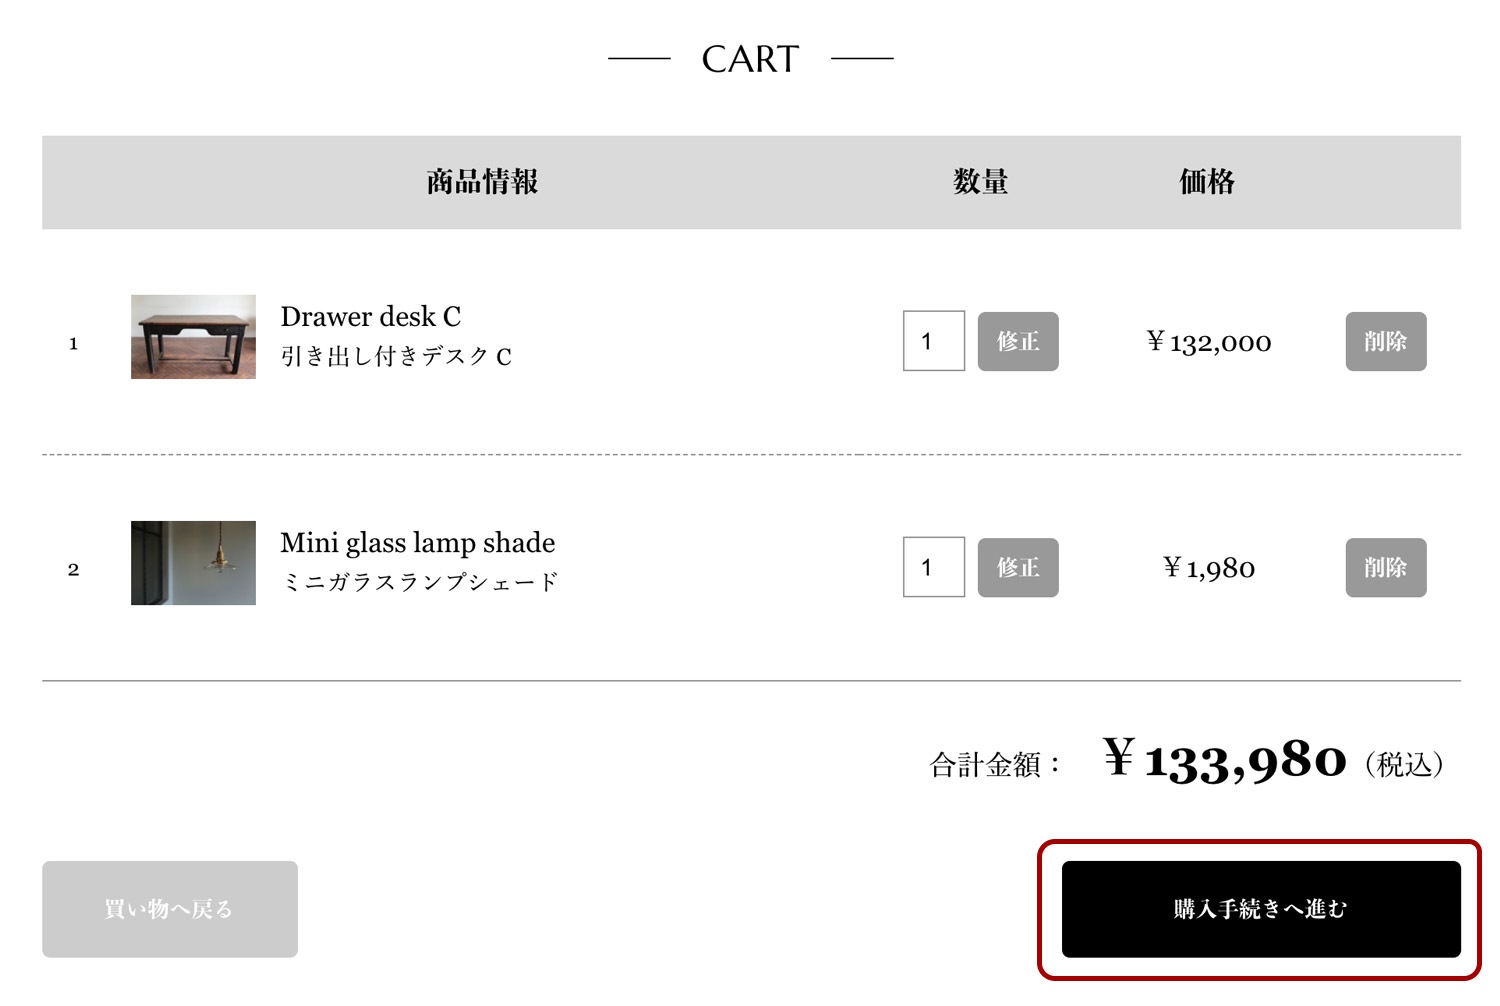Viewport: 1500px width, 1006px height.
Task: Click the ¥132,000 price of the desk
Action: [1209, 343]
